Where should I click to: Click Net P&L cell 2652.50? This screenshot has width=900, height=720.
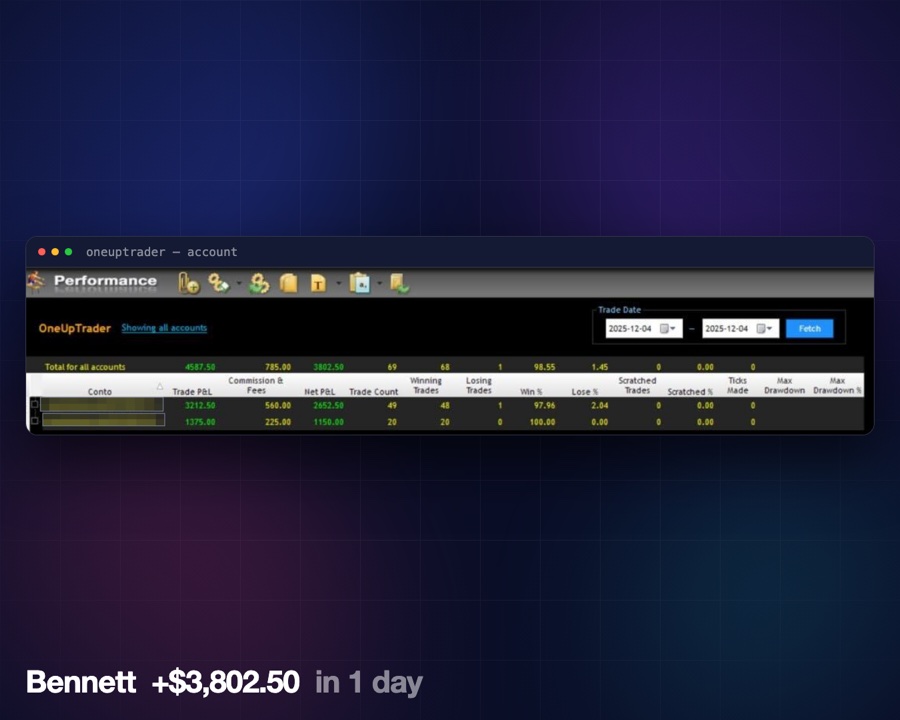tap(328, 405)
